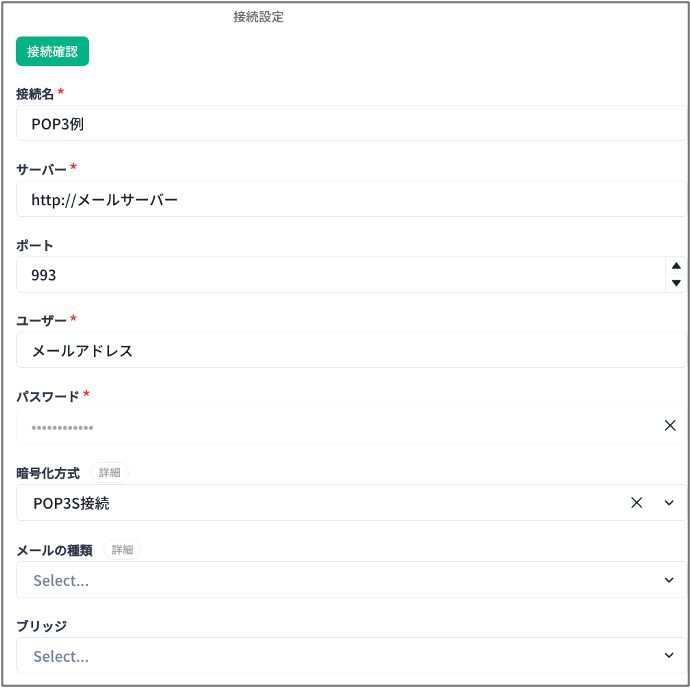Viewport: 690px width, 688px height.
Task: Open the ブリッジ Select... box
Action: (330, 656)
